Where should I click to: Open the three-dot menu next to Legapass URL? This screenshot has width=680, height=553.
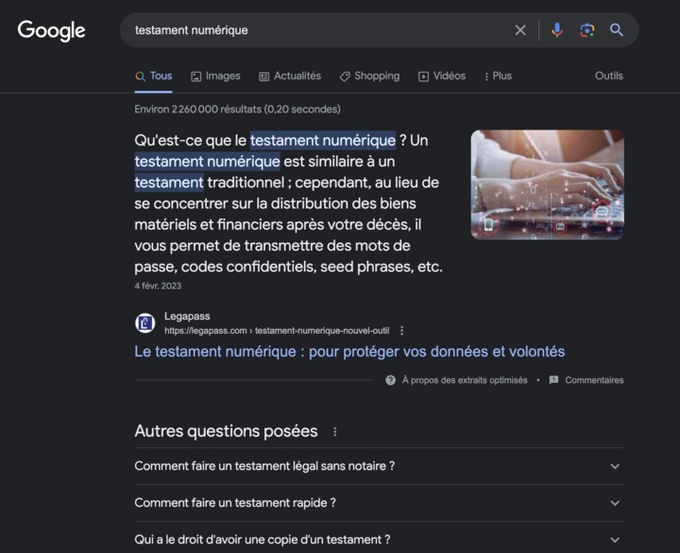pos(402,330)
